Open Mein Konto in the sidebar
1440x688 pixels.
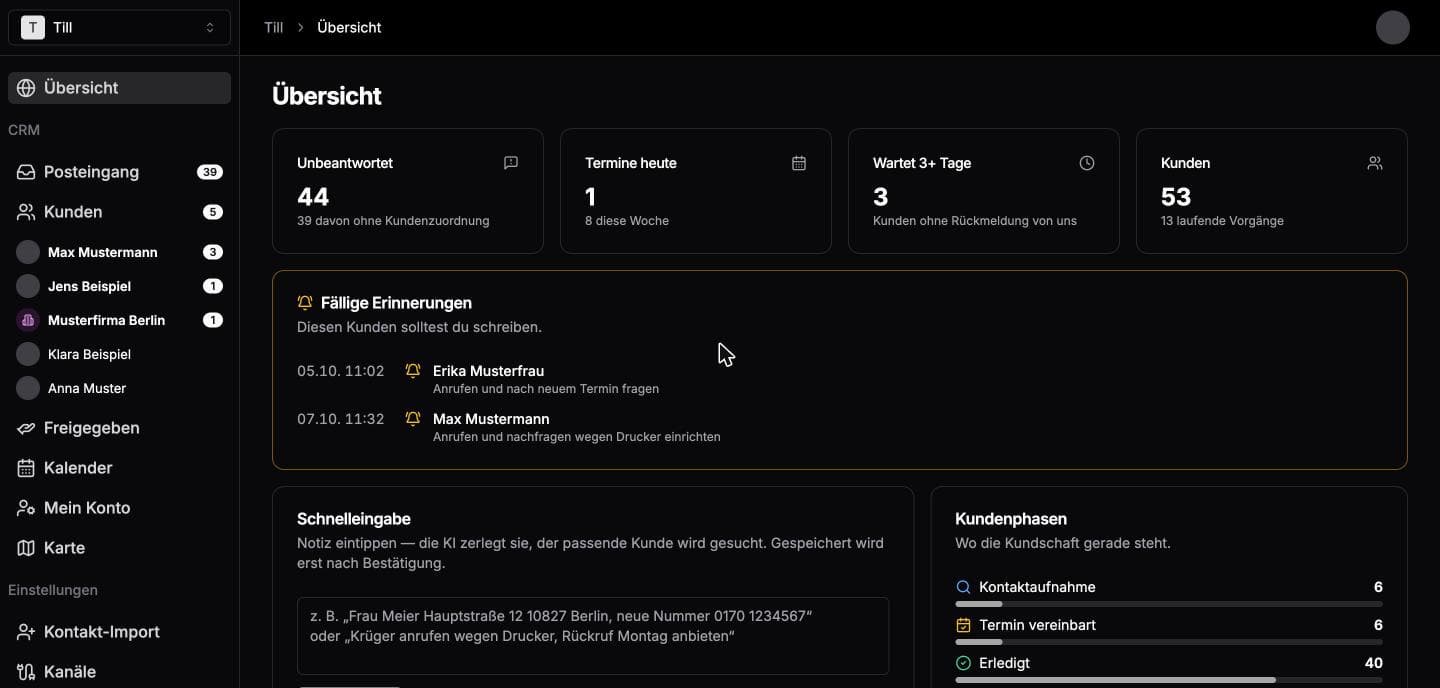tap(119, 508)
